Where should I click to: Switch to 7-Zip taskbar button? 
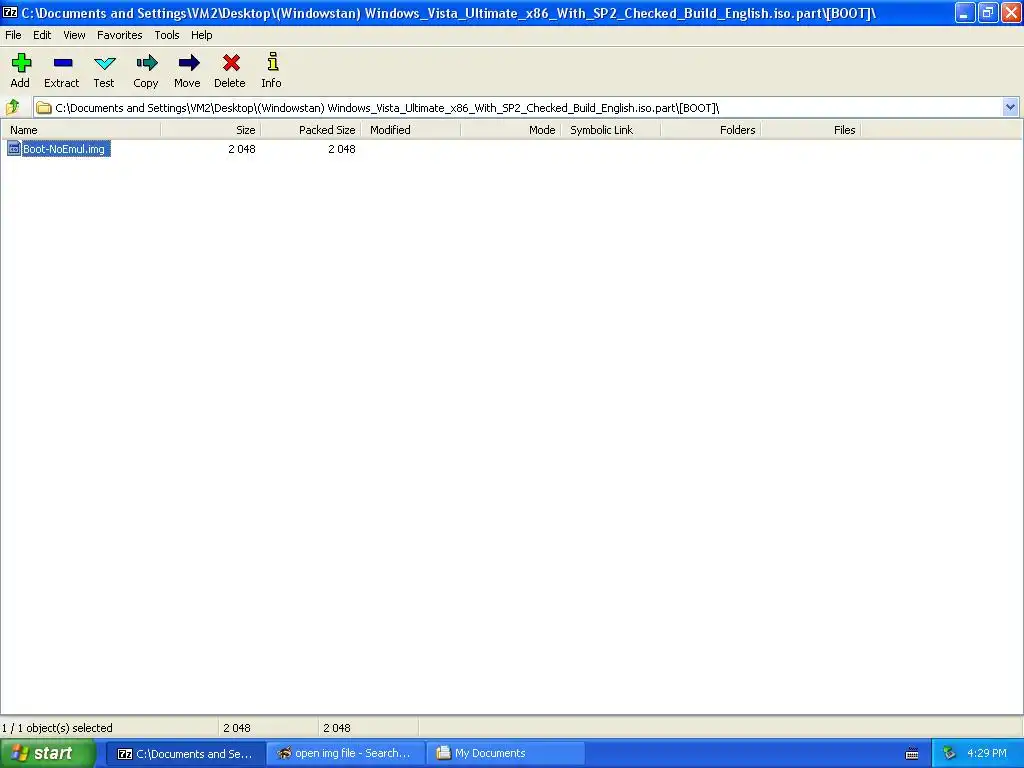[185, 754]
